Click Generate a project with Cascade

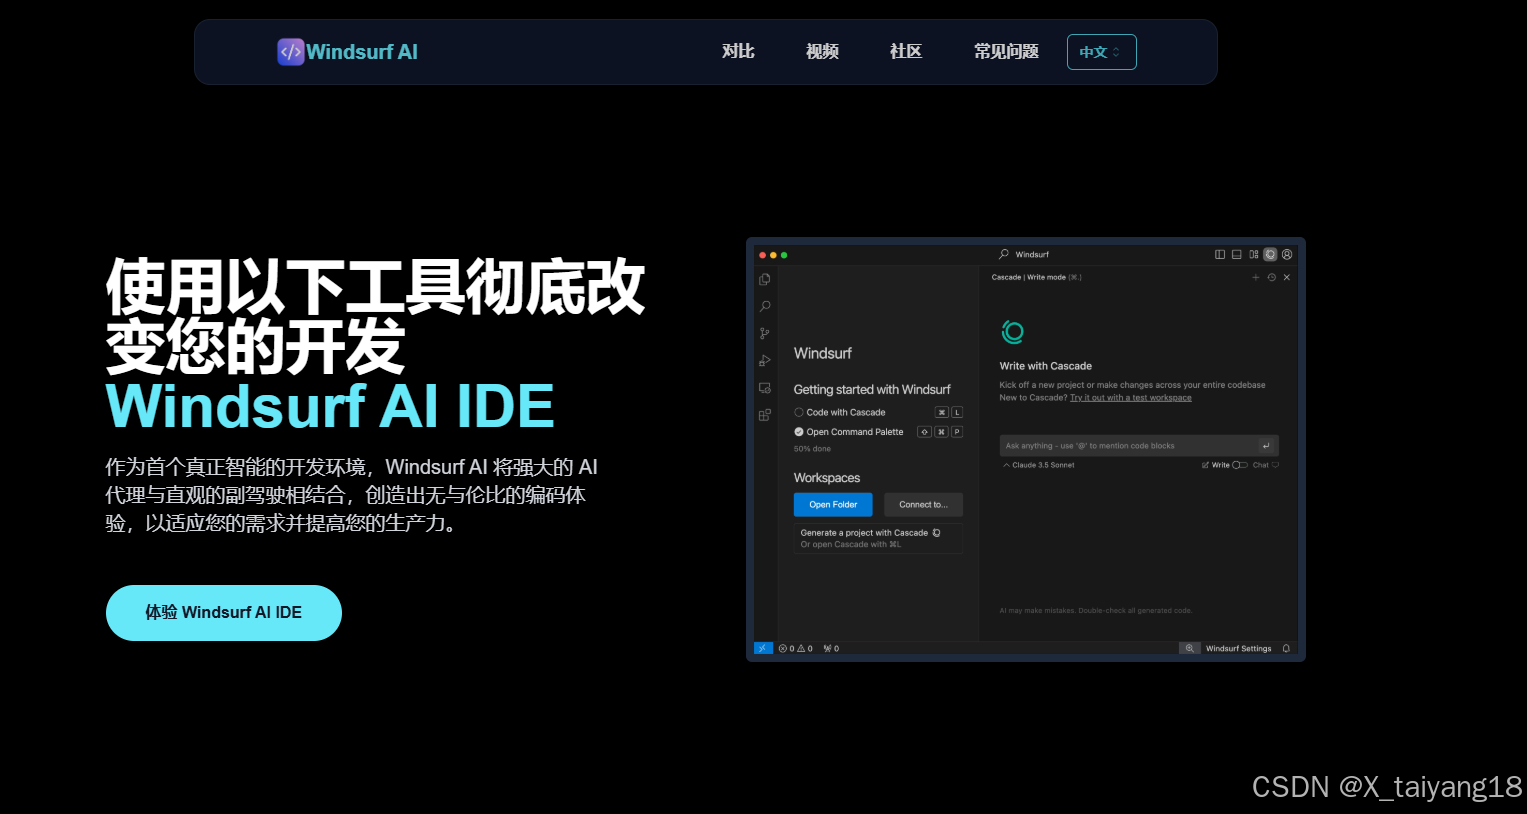(879, 538)
